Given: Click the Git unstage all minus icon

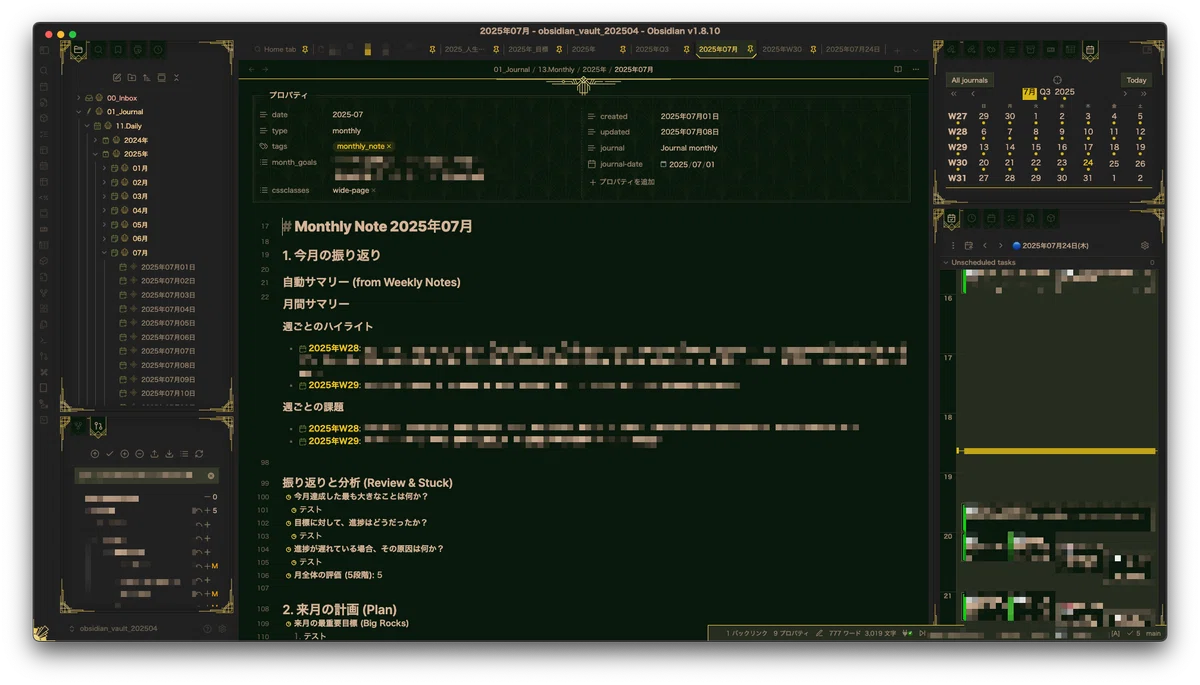Looking at the screenshot, I should (140, 454).
